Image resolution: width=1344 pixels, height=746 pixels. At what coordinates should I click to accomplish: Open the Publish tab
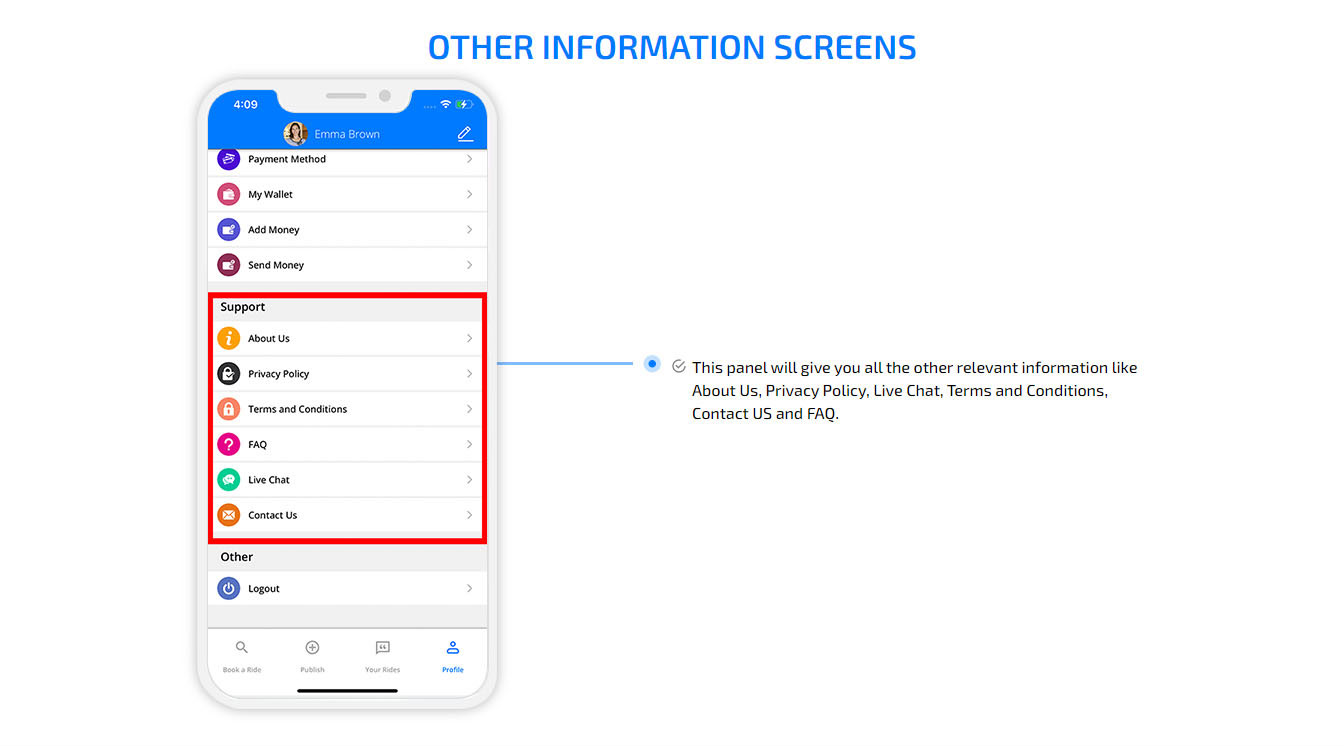(312, 656)
